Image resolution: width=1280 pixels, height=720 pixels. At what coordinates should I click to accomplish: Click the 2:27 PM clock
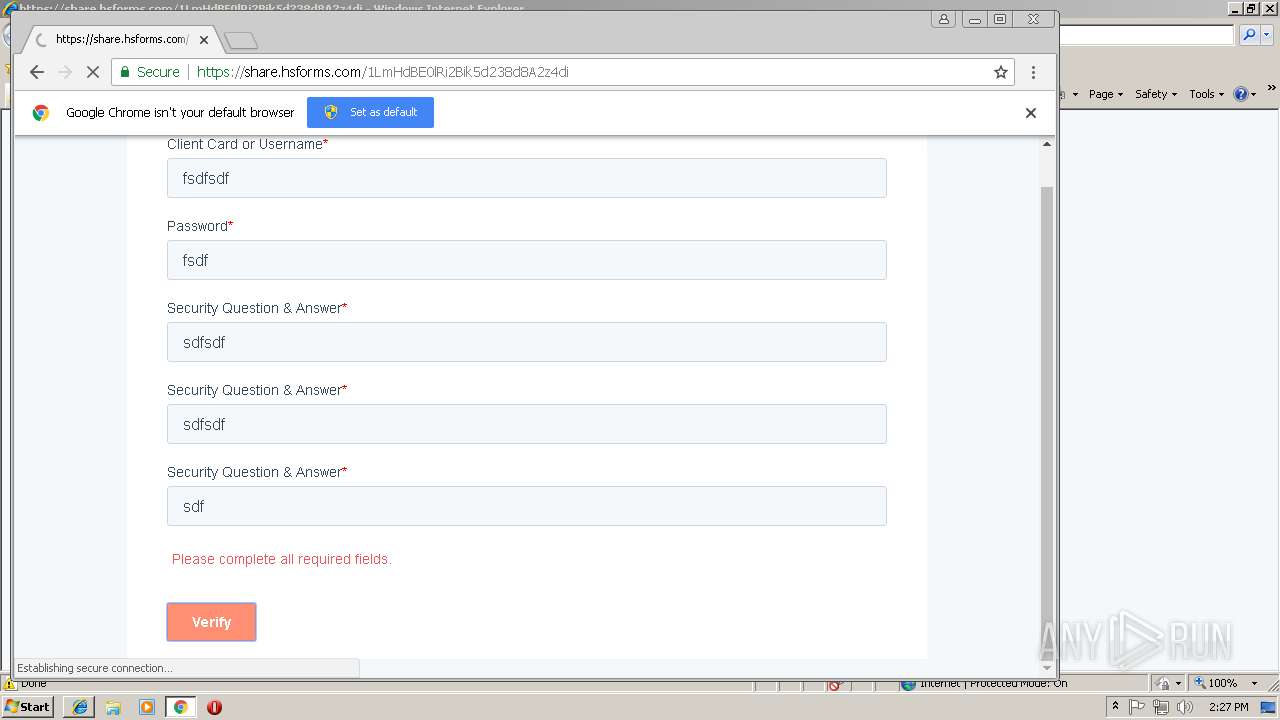click(1228, 707)
